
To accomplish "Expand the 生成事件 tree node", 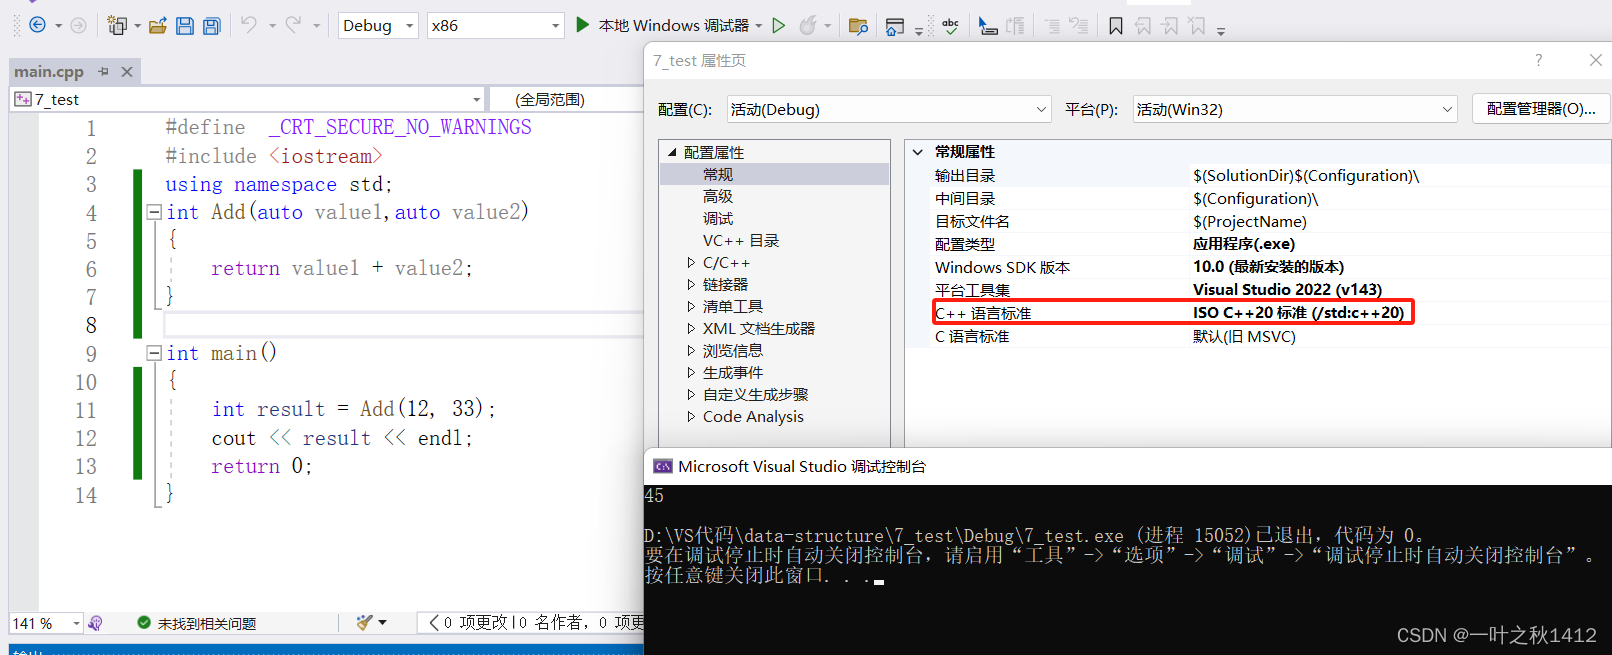I will [x=691, y=372].
